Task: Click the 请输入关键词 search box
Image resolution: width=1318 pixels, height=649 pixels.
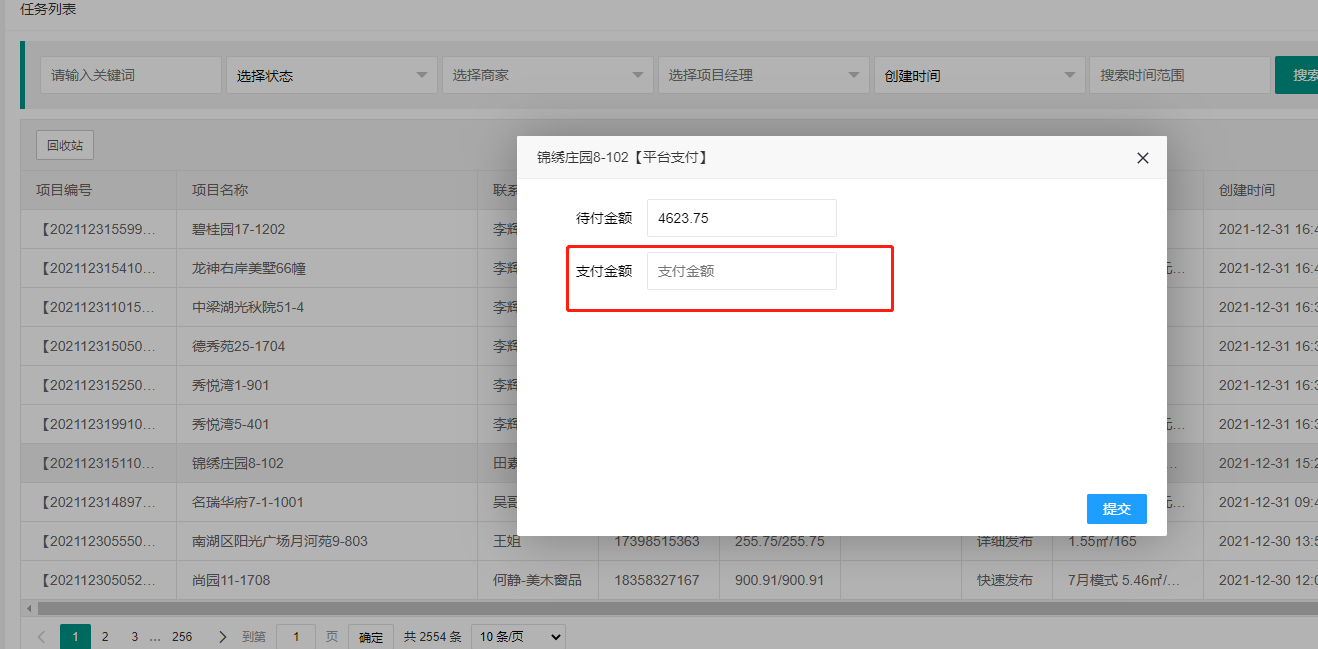Action: point(130,75)
